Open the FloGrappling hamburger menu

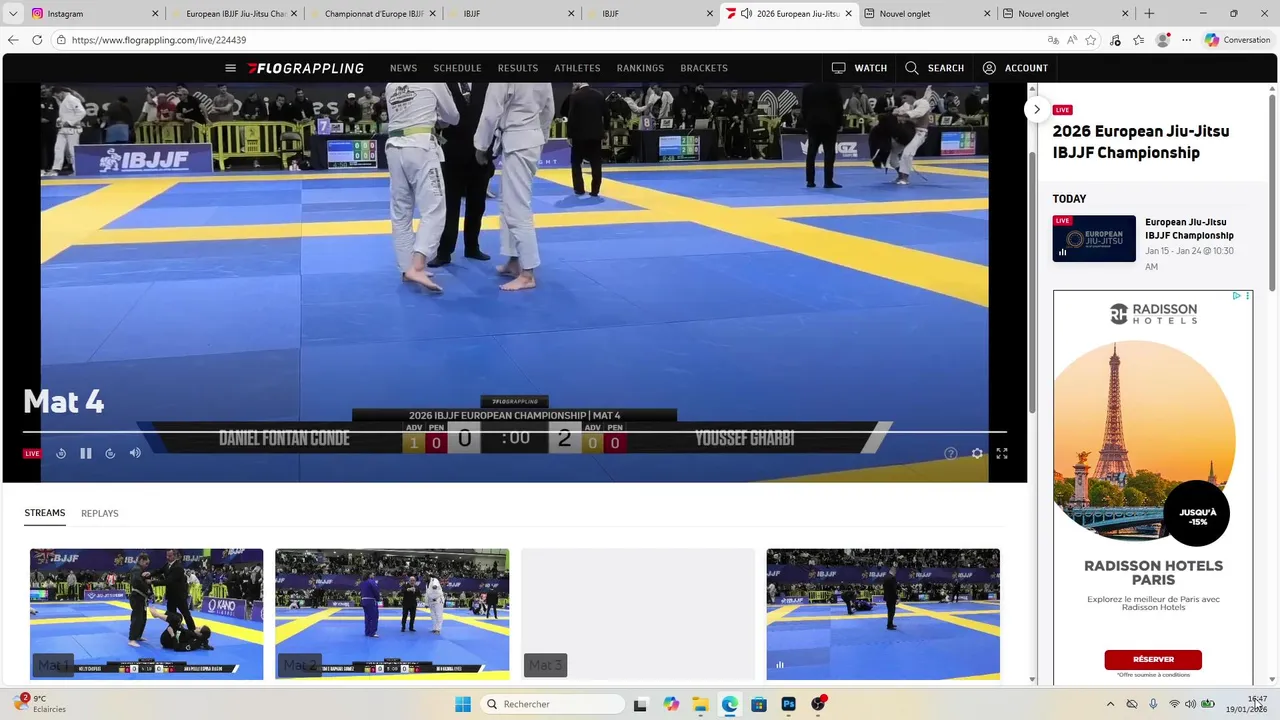point(230,68)
